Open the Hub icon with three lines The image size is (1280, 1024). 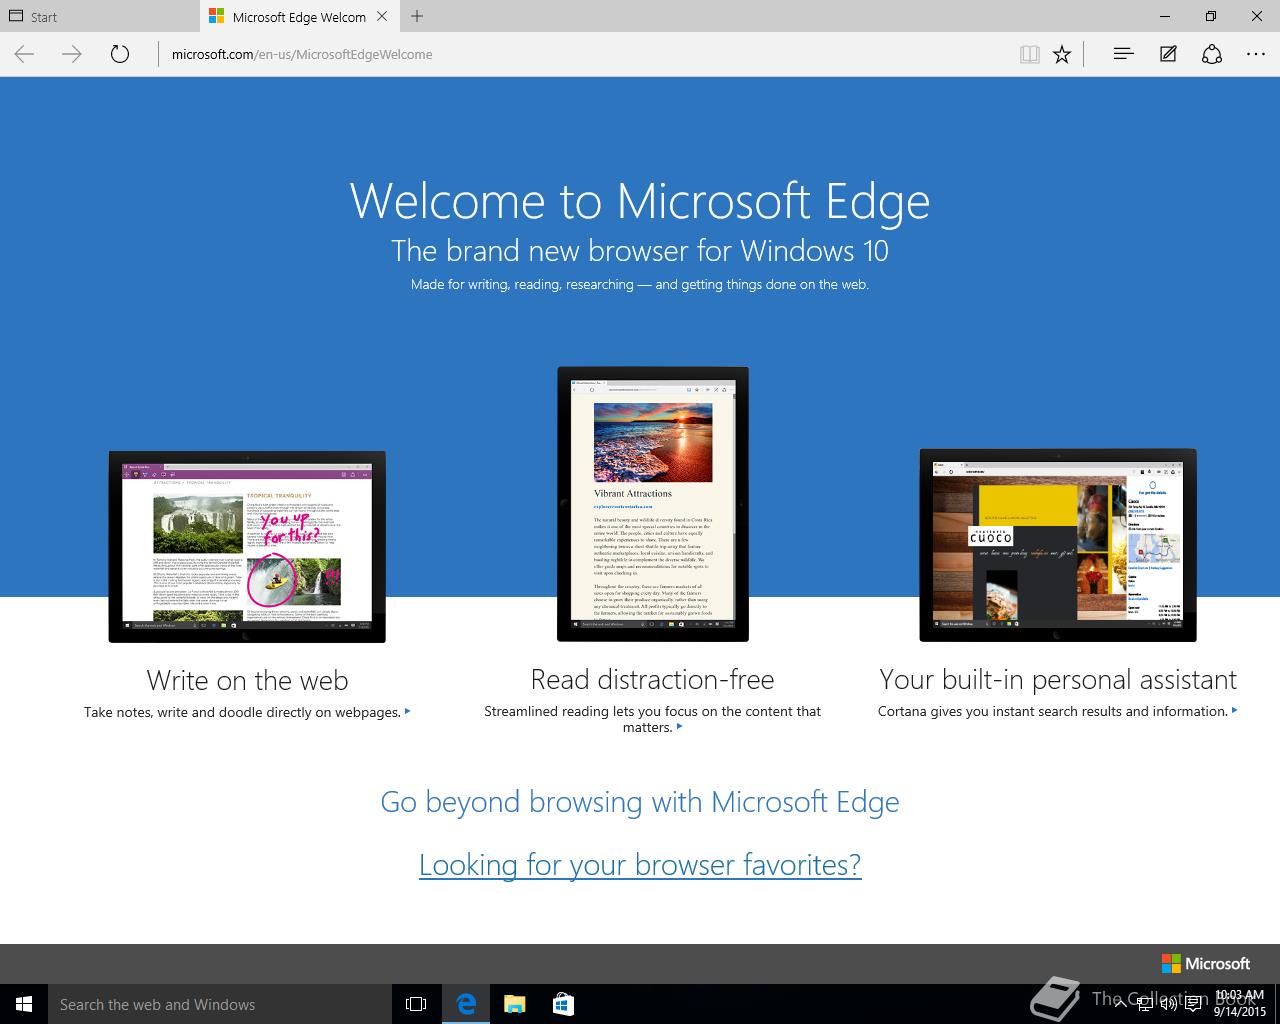1123,54
